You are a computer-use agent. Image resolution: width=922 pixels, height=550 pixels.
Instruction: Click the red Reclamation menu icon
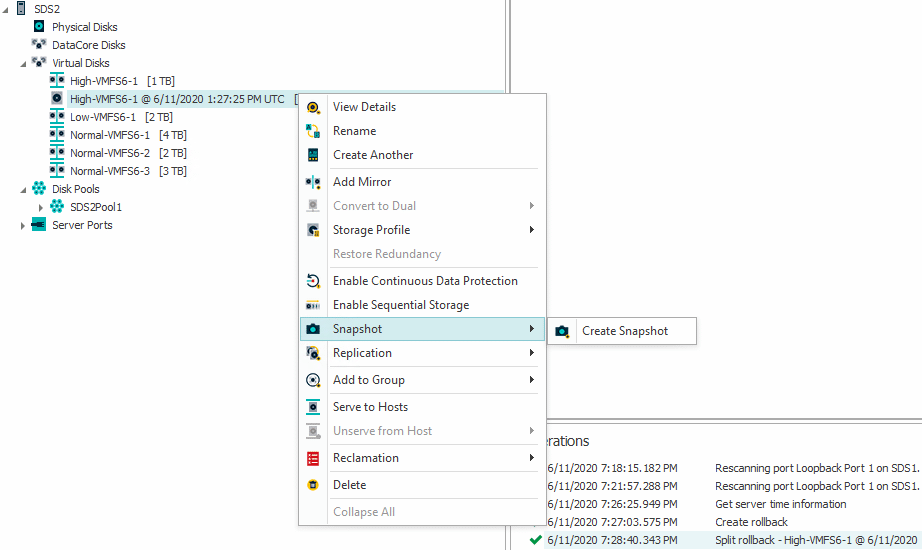point(313,458)
